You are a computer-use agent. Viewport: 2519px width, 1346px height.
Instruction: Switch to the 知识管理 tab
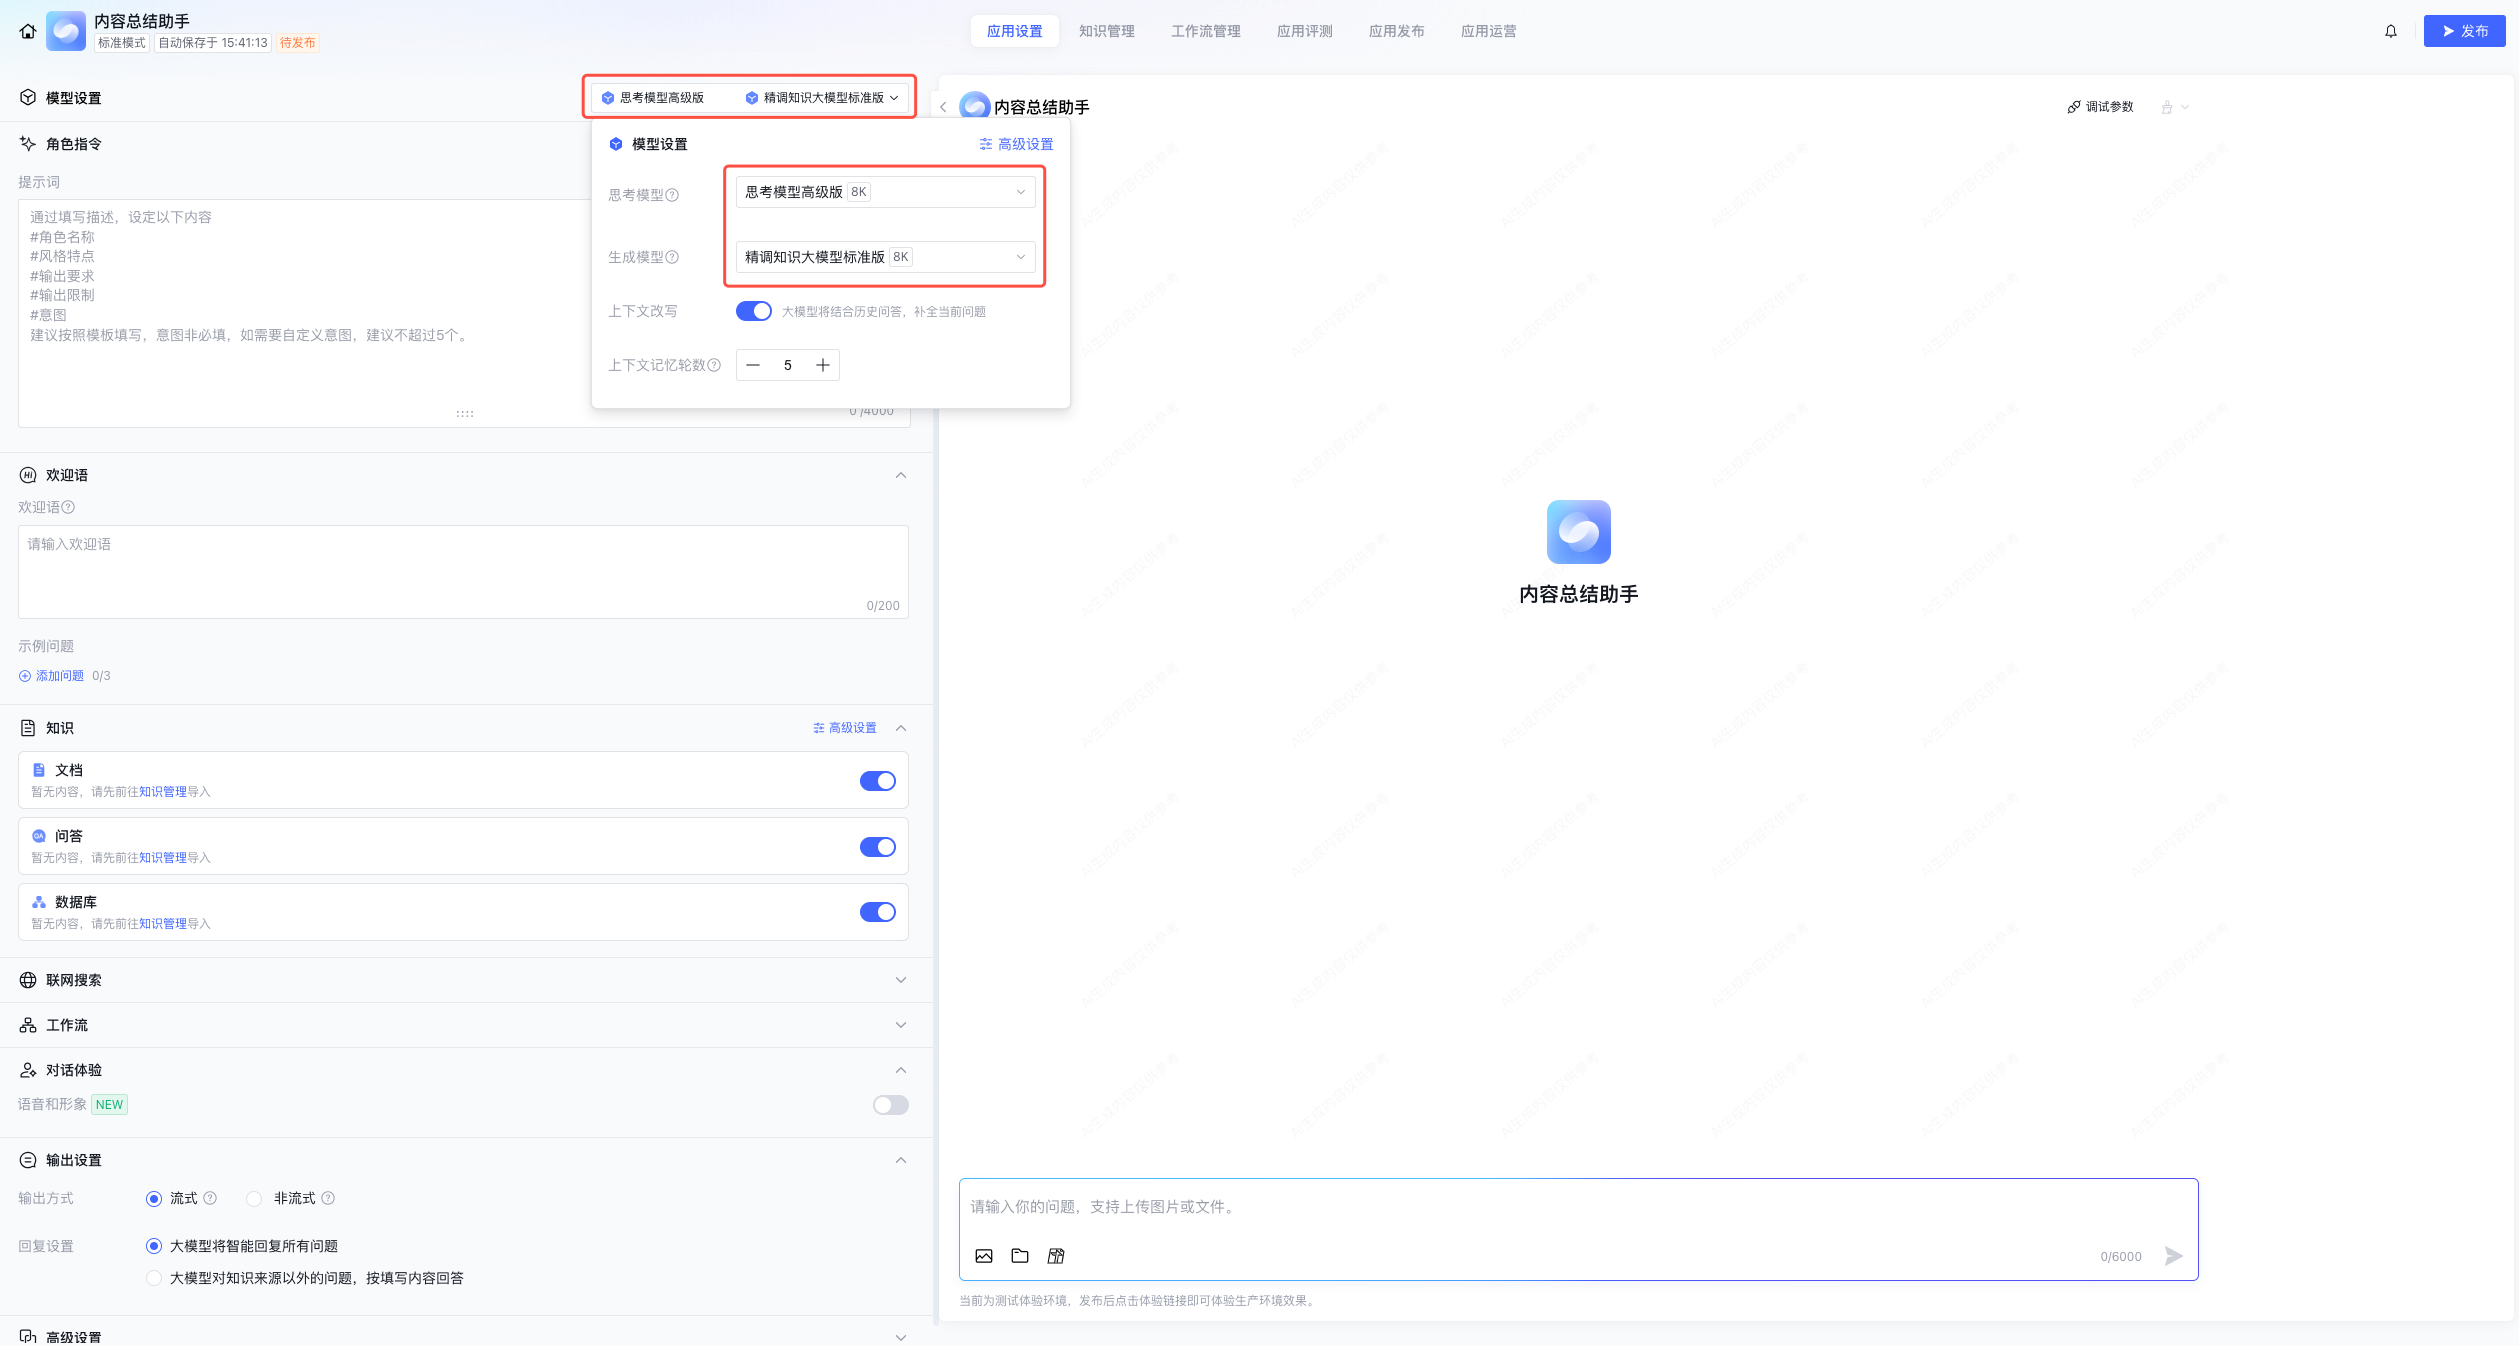[x=1106, y=31]
